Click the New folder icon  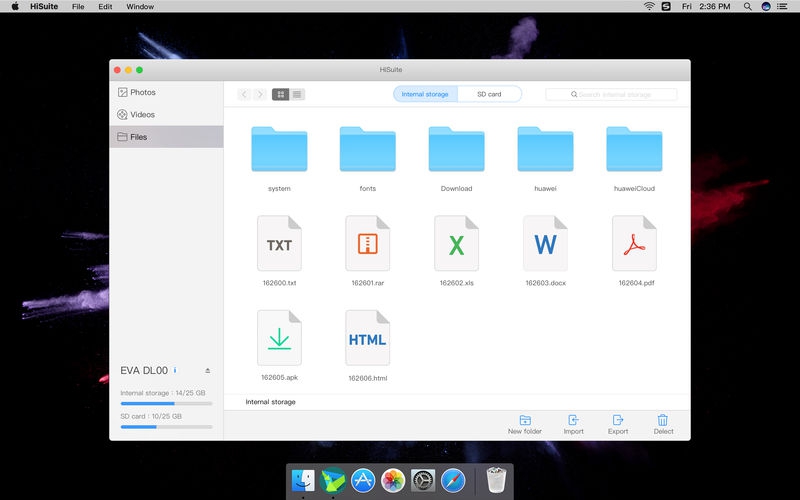tap(525, 420)
